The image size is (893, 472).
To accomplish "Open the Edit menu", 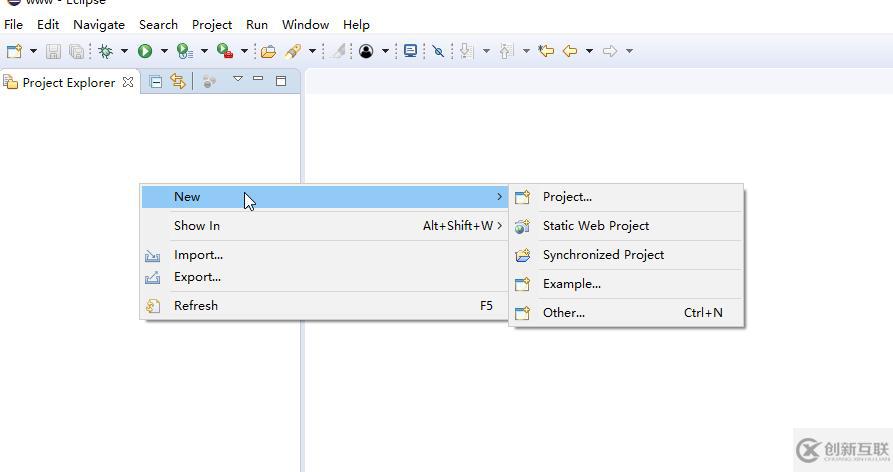I will [x=48, y=25].
